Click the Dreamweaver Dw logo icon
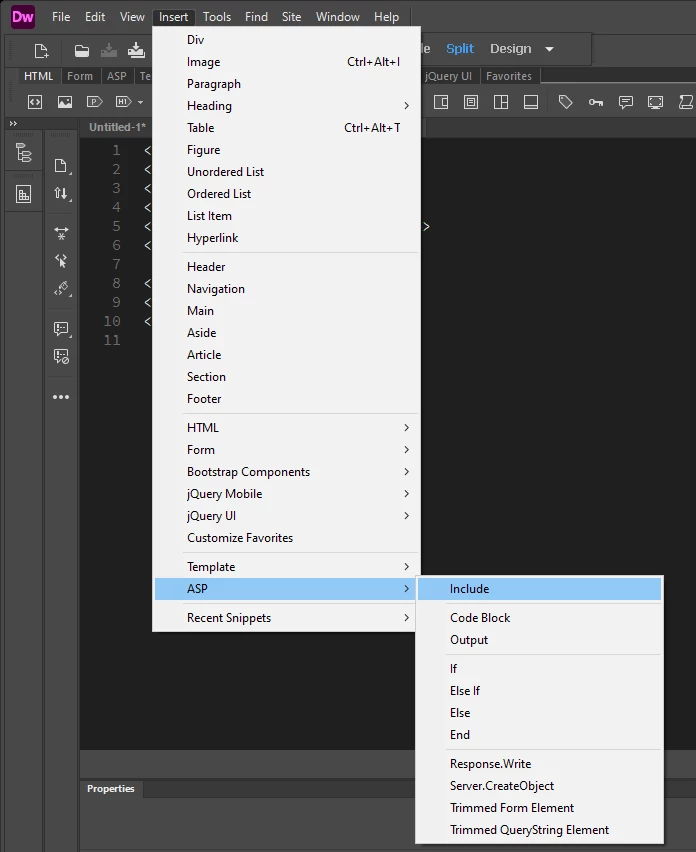This screenshot has width=696, height=852. point(23,17)
